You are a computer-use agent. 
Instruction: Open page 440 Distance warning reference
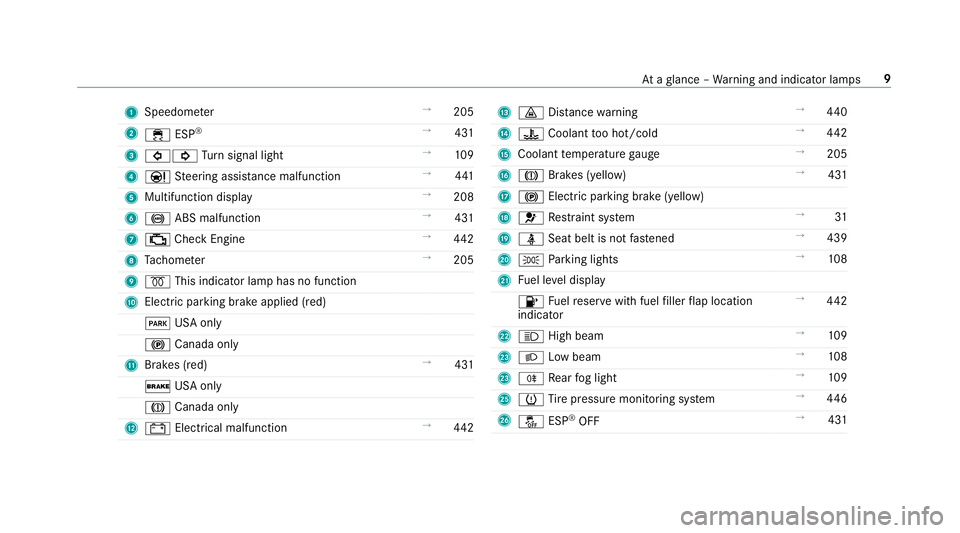point(836,112)
